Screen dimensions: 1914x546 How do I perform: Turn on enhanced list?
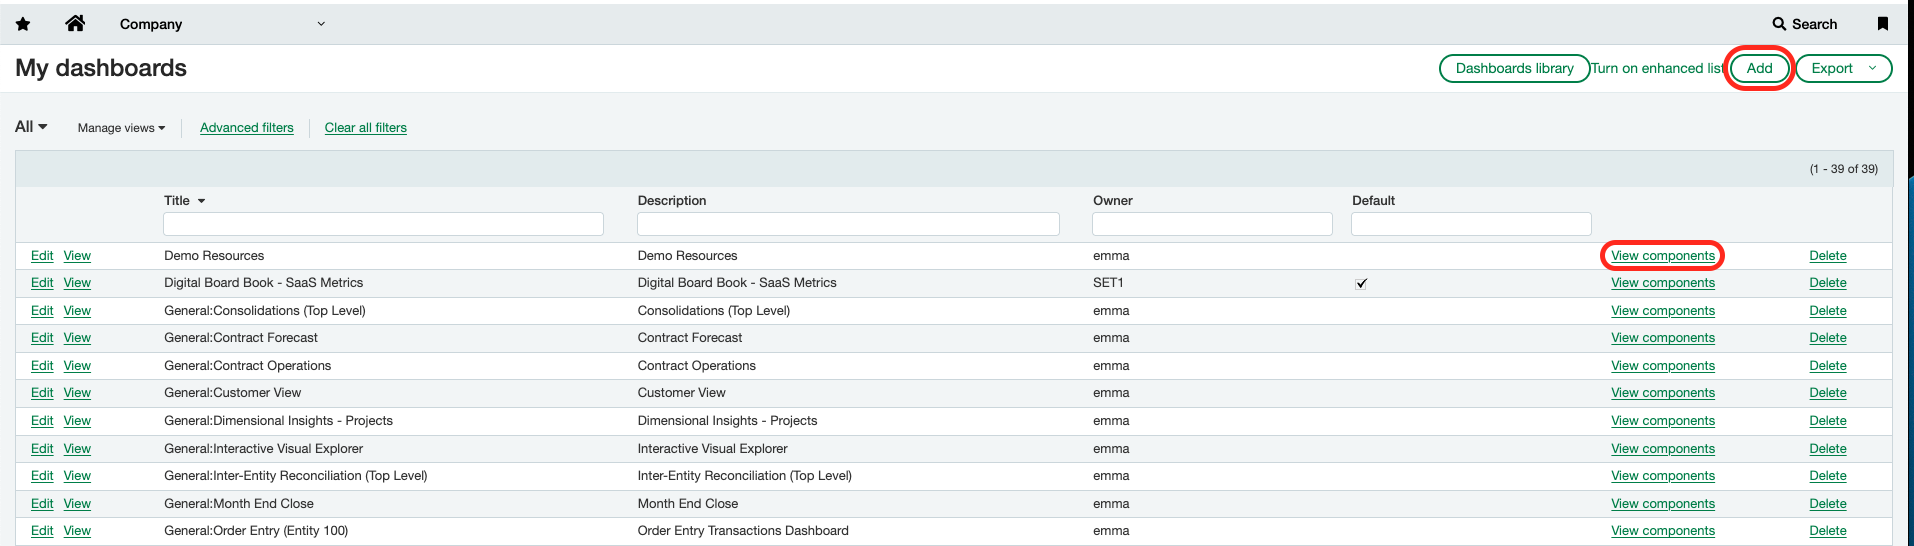(1657, 68)
